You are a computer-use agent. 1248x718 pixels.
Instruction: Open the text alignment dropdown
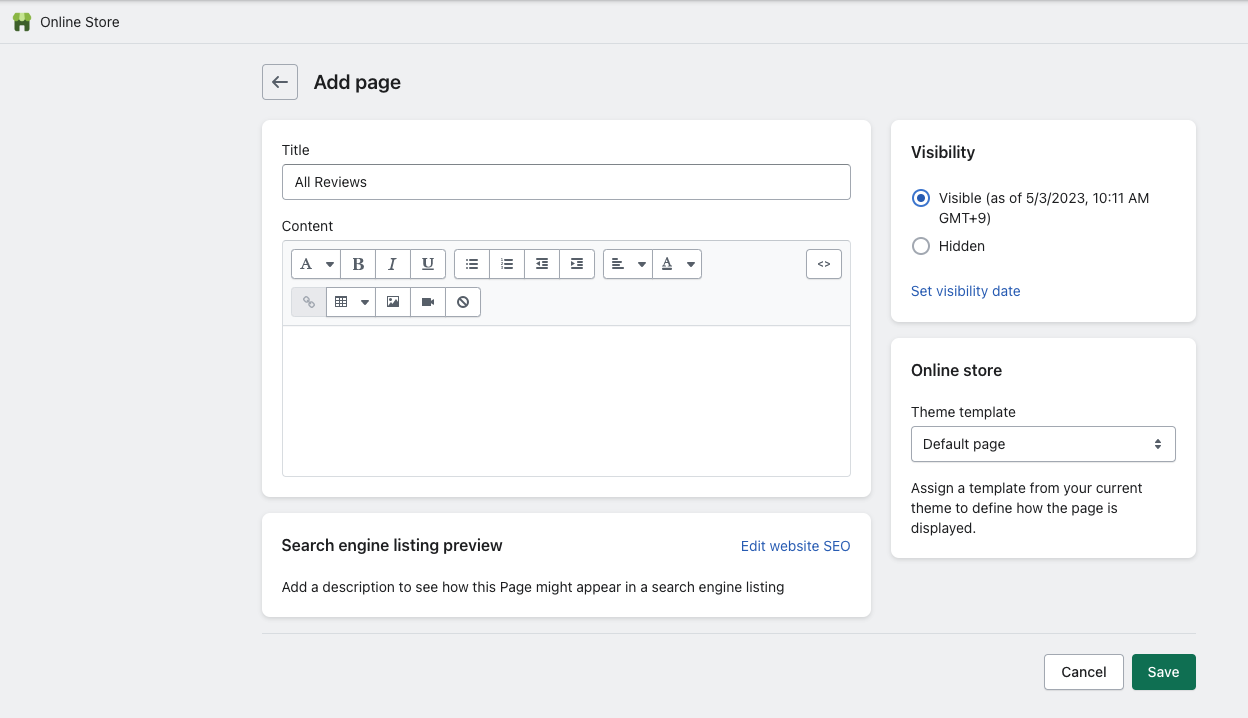(628, 264)
